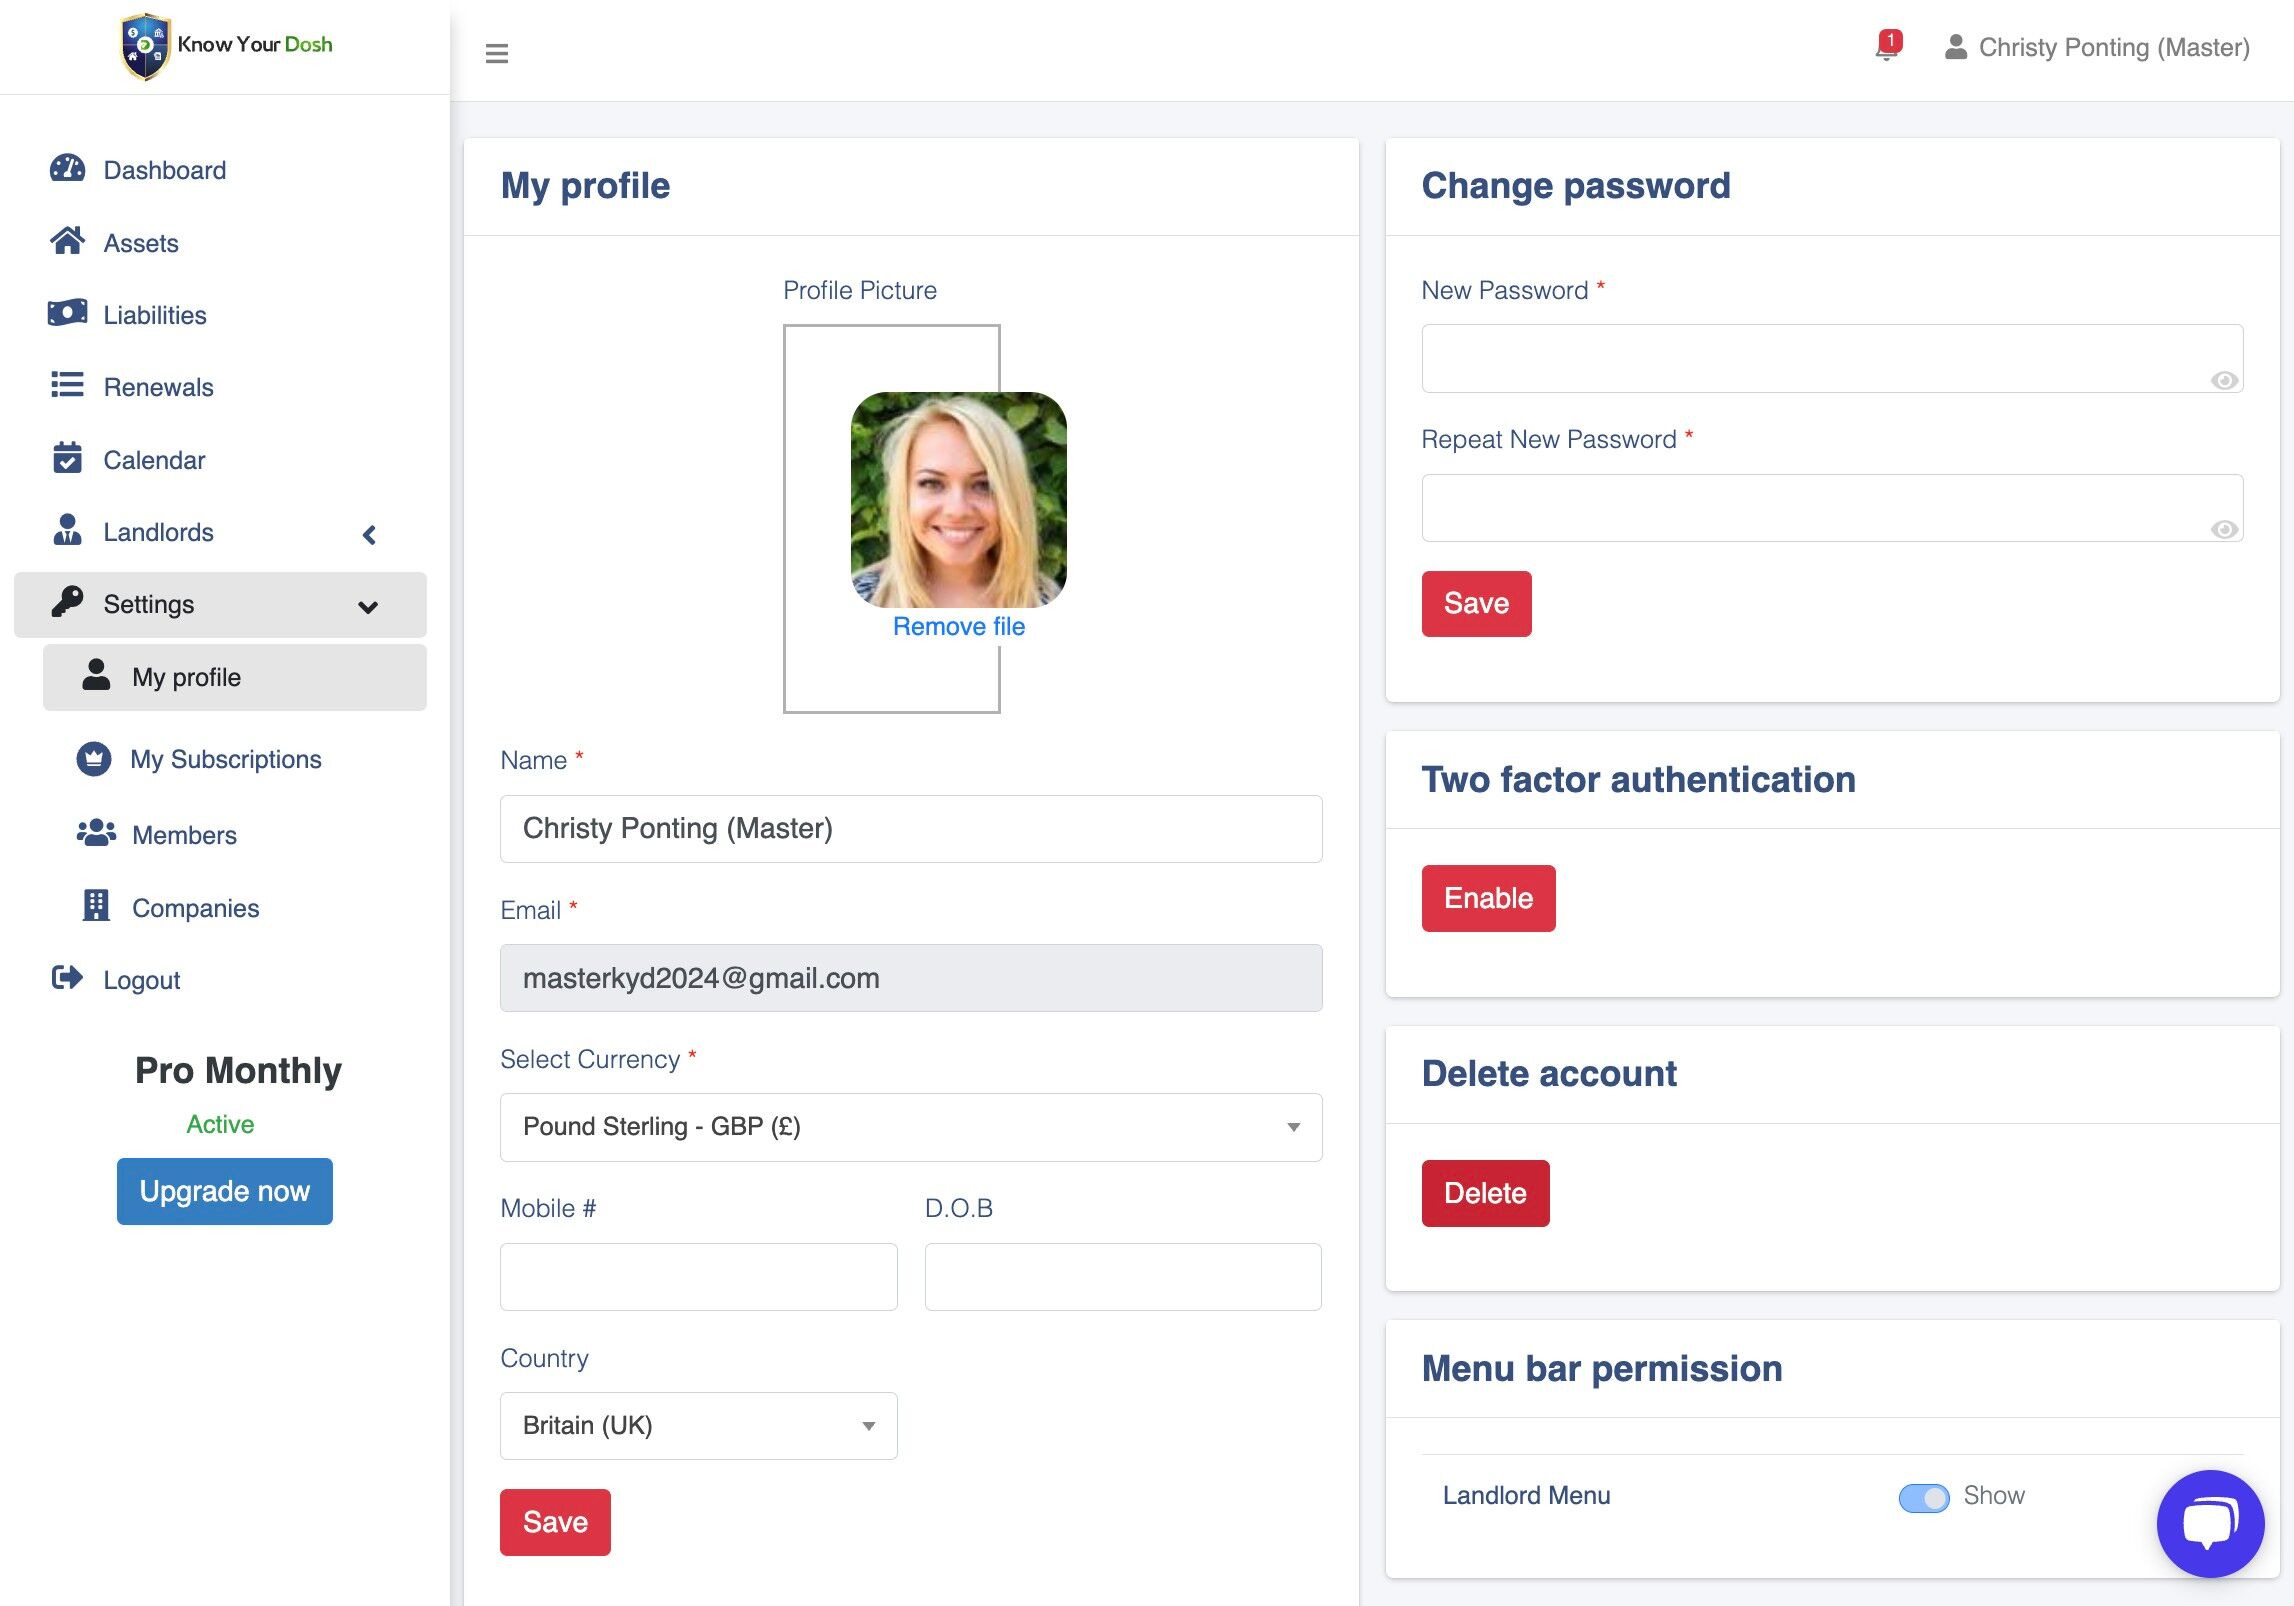This screenshot has height=1606, width=2294.
Task: Open the Country dropdown
Action: [698, 1425]
